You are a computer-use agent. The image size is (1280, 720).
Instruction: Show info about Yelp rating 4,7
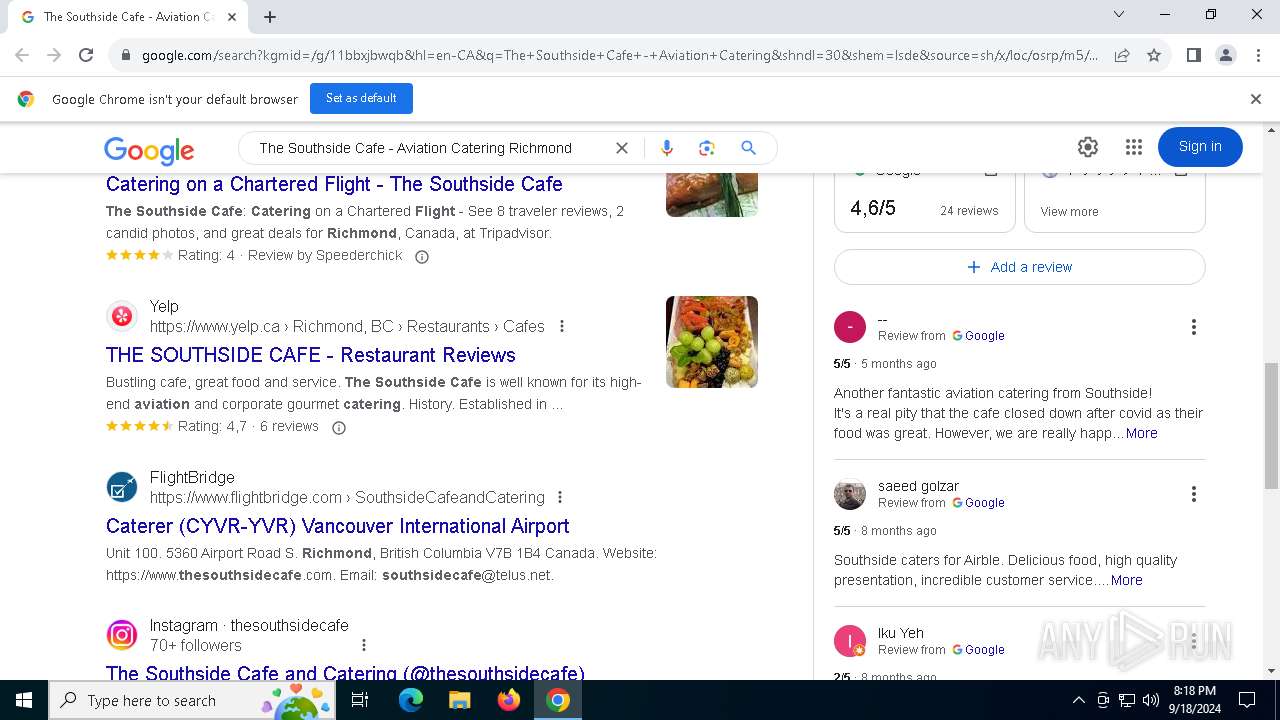339,427
